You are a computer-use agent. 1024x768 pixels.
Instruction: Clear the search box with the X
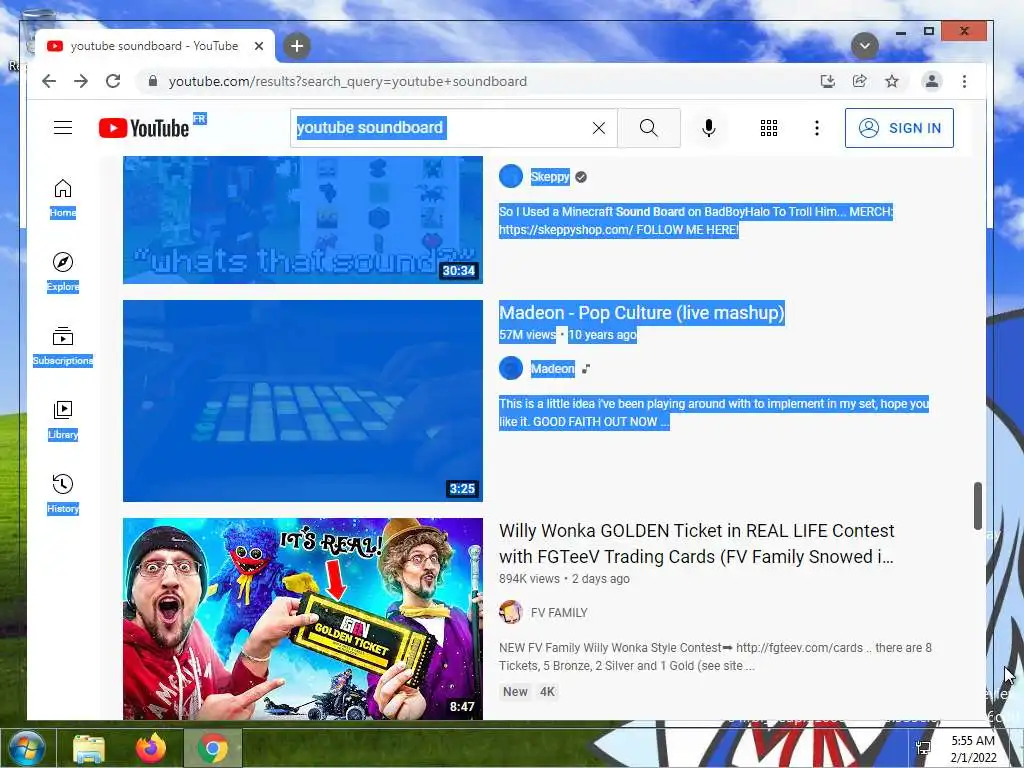(x=599, y=128)
